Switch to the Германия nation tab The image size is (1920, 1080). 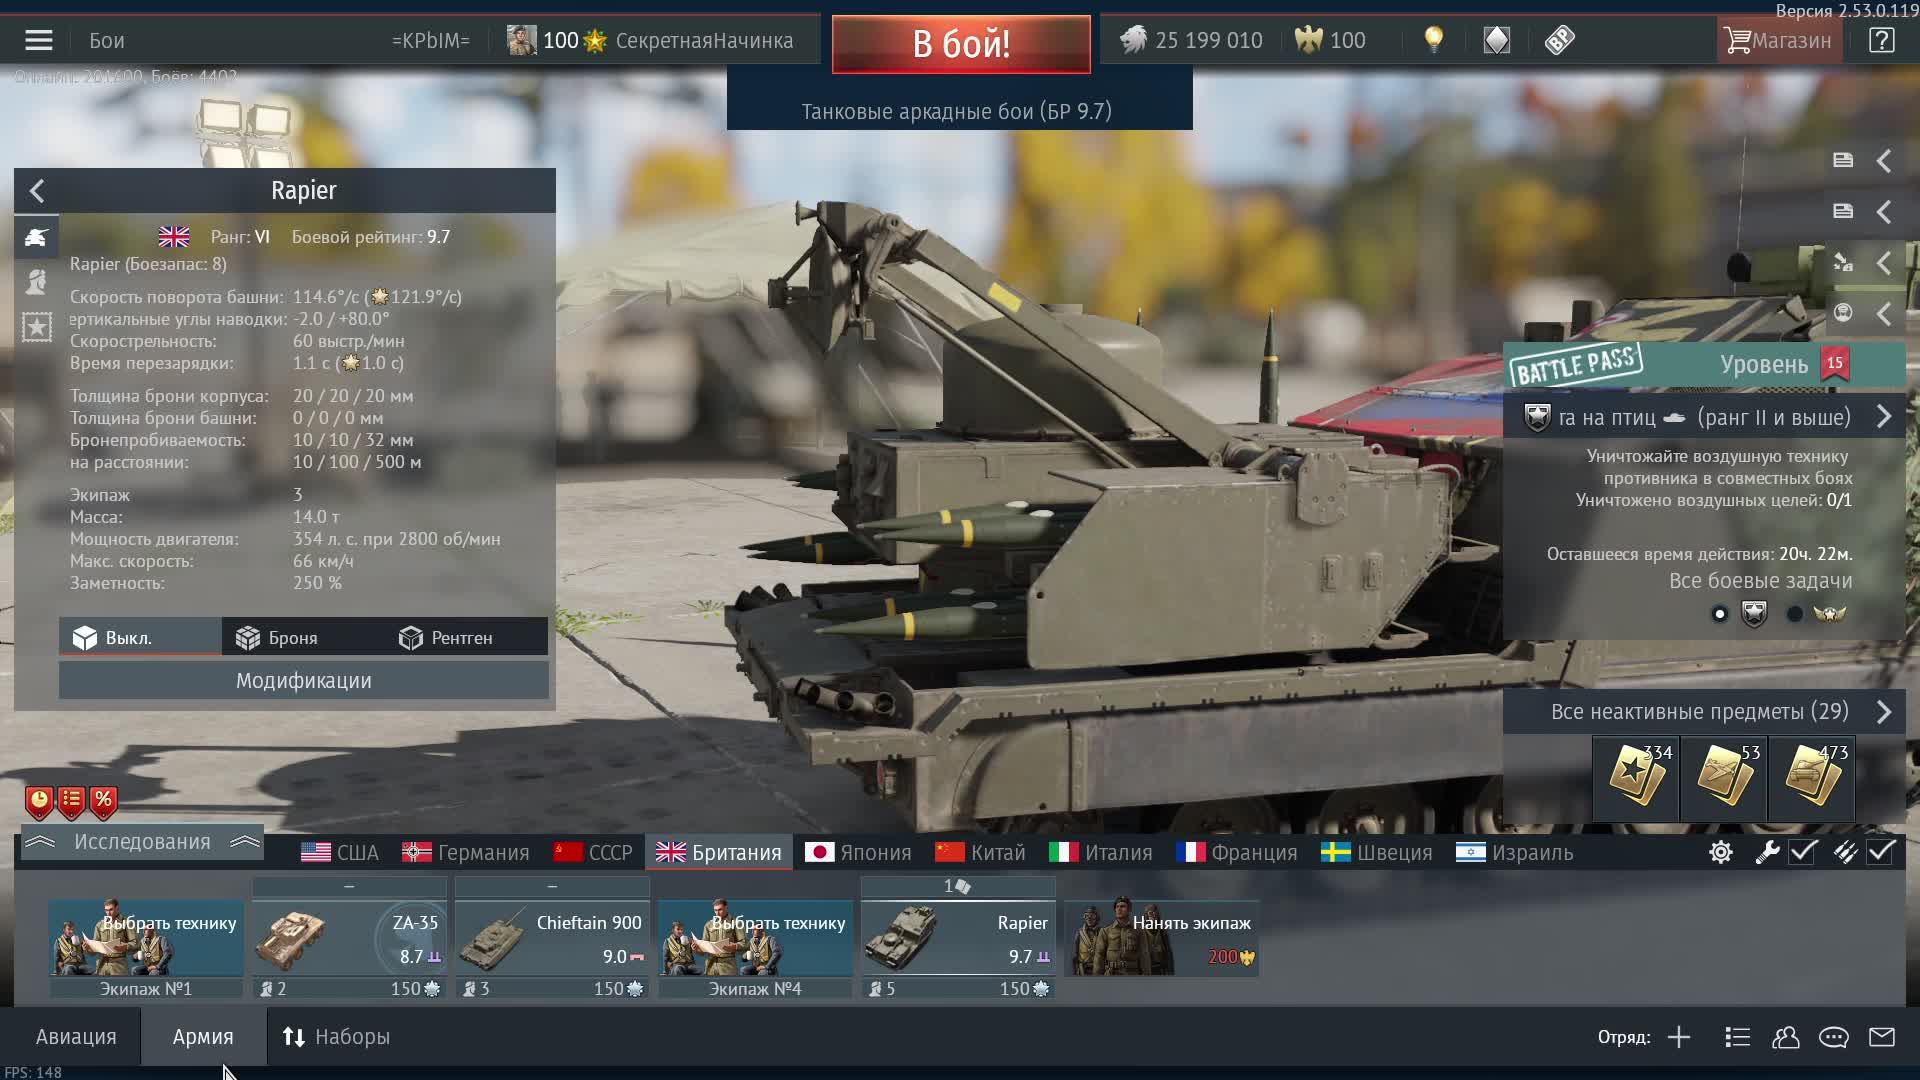(x=466, y=853)
